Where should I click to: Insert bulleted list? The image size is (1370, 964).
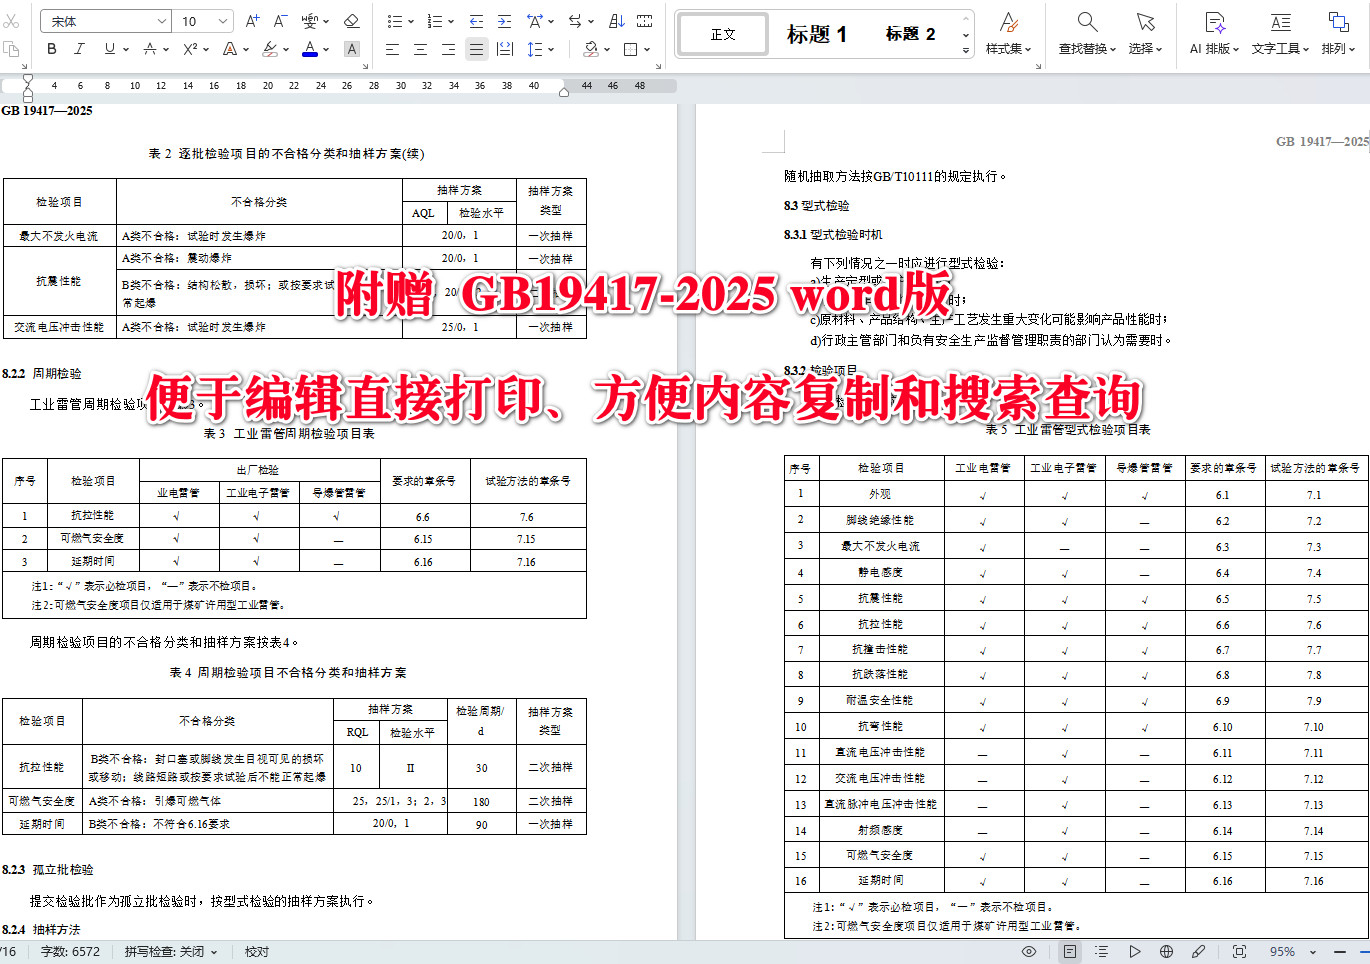(x=394, y=21)
